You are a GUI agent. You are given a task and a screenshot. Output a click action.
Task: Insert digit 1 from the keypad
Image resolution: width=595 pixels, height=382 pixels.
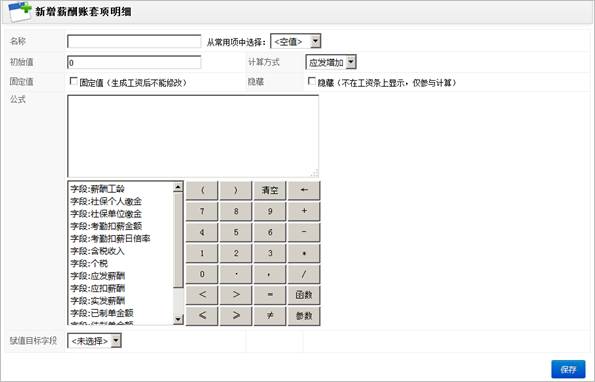(202, 253)
